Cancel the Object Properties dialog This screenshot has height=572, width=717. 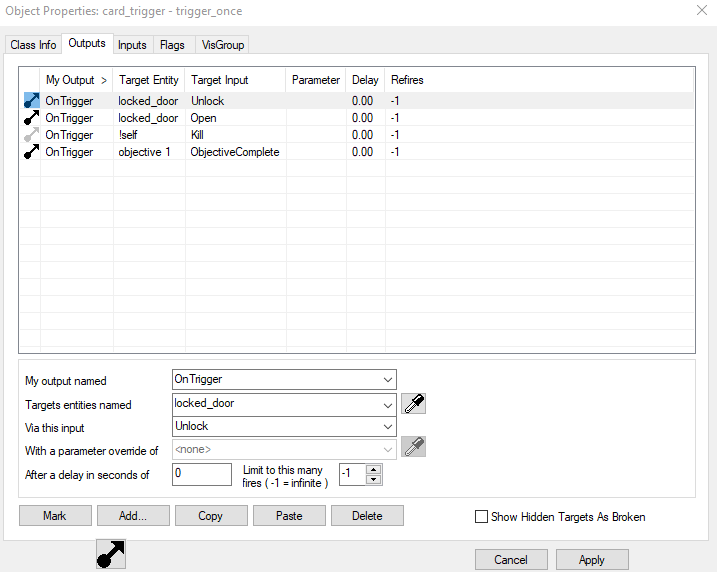click(x=511, y=560)
